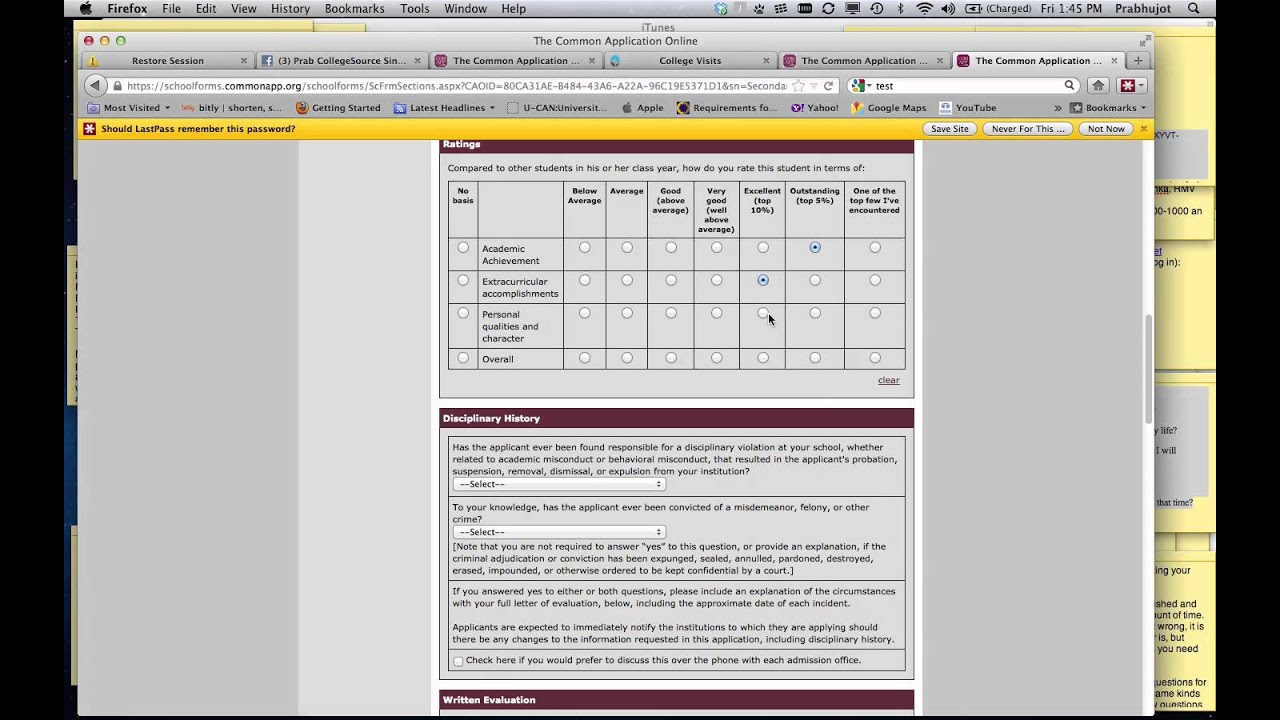The height and width of the screenshot is (720, 1280).
Task: Open the sync arrows menu bar icon
Action: click(828, 9)
